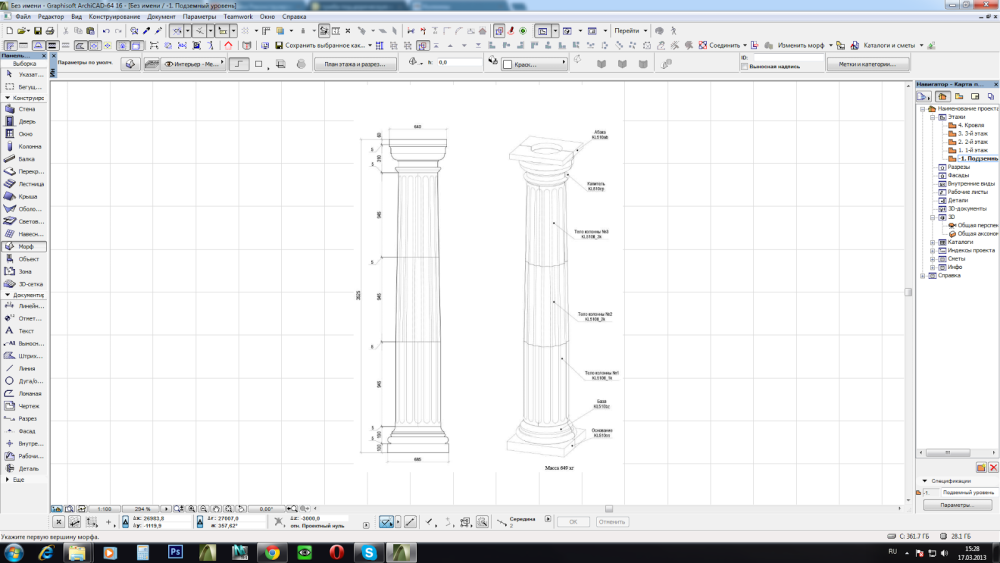Enable the Выносная надпись checkbox
This screenshot has height=563, width=1000.
pos(745,67)
